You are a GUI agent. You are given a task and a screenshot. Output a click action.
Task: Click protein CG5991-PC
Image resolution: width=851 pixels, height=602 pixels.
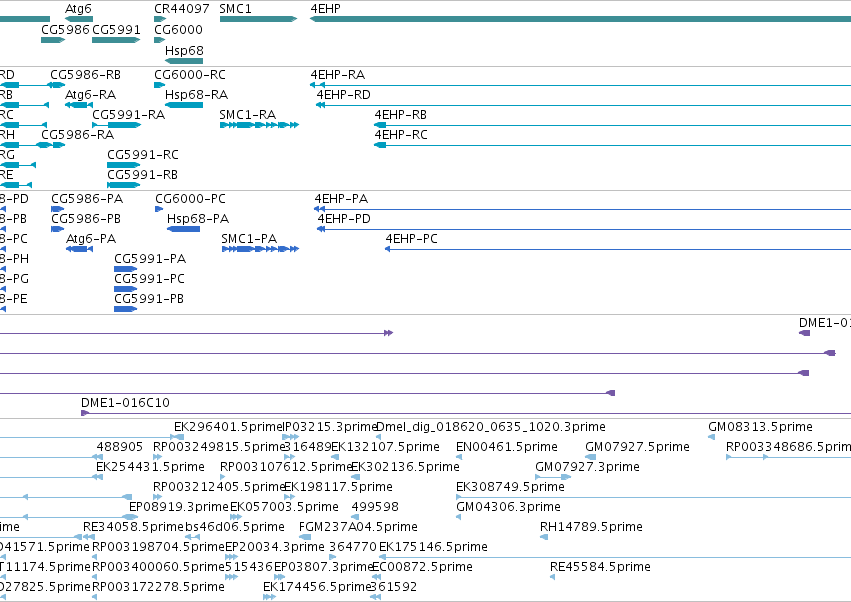[149, 279]
